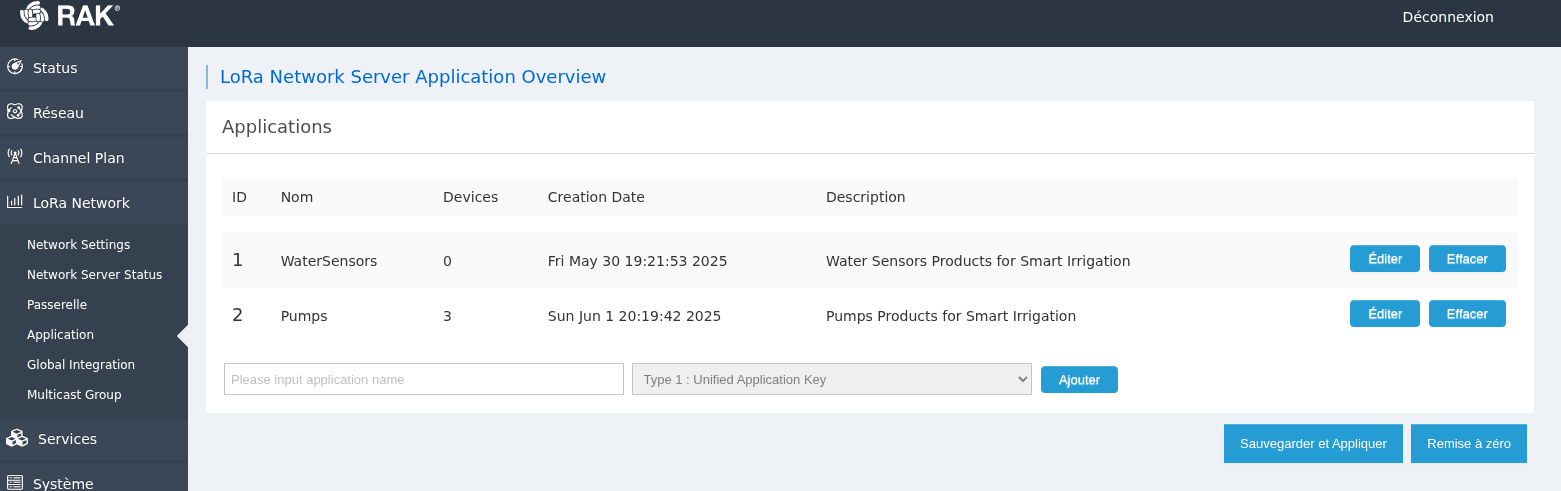
Task: Go to Passerelle settings
Action: (x=57, y=305)
